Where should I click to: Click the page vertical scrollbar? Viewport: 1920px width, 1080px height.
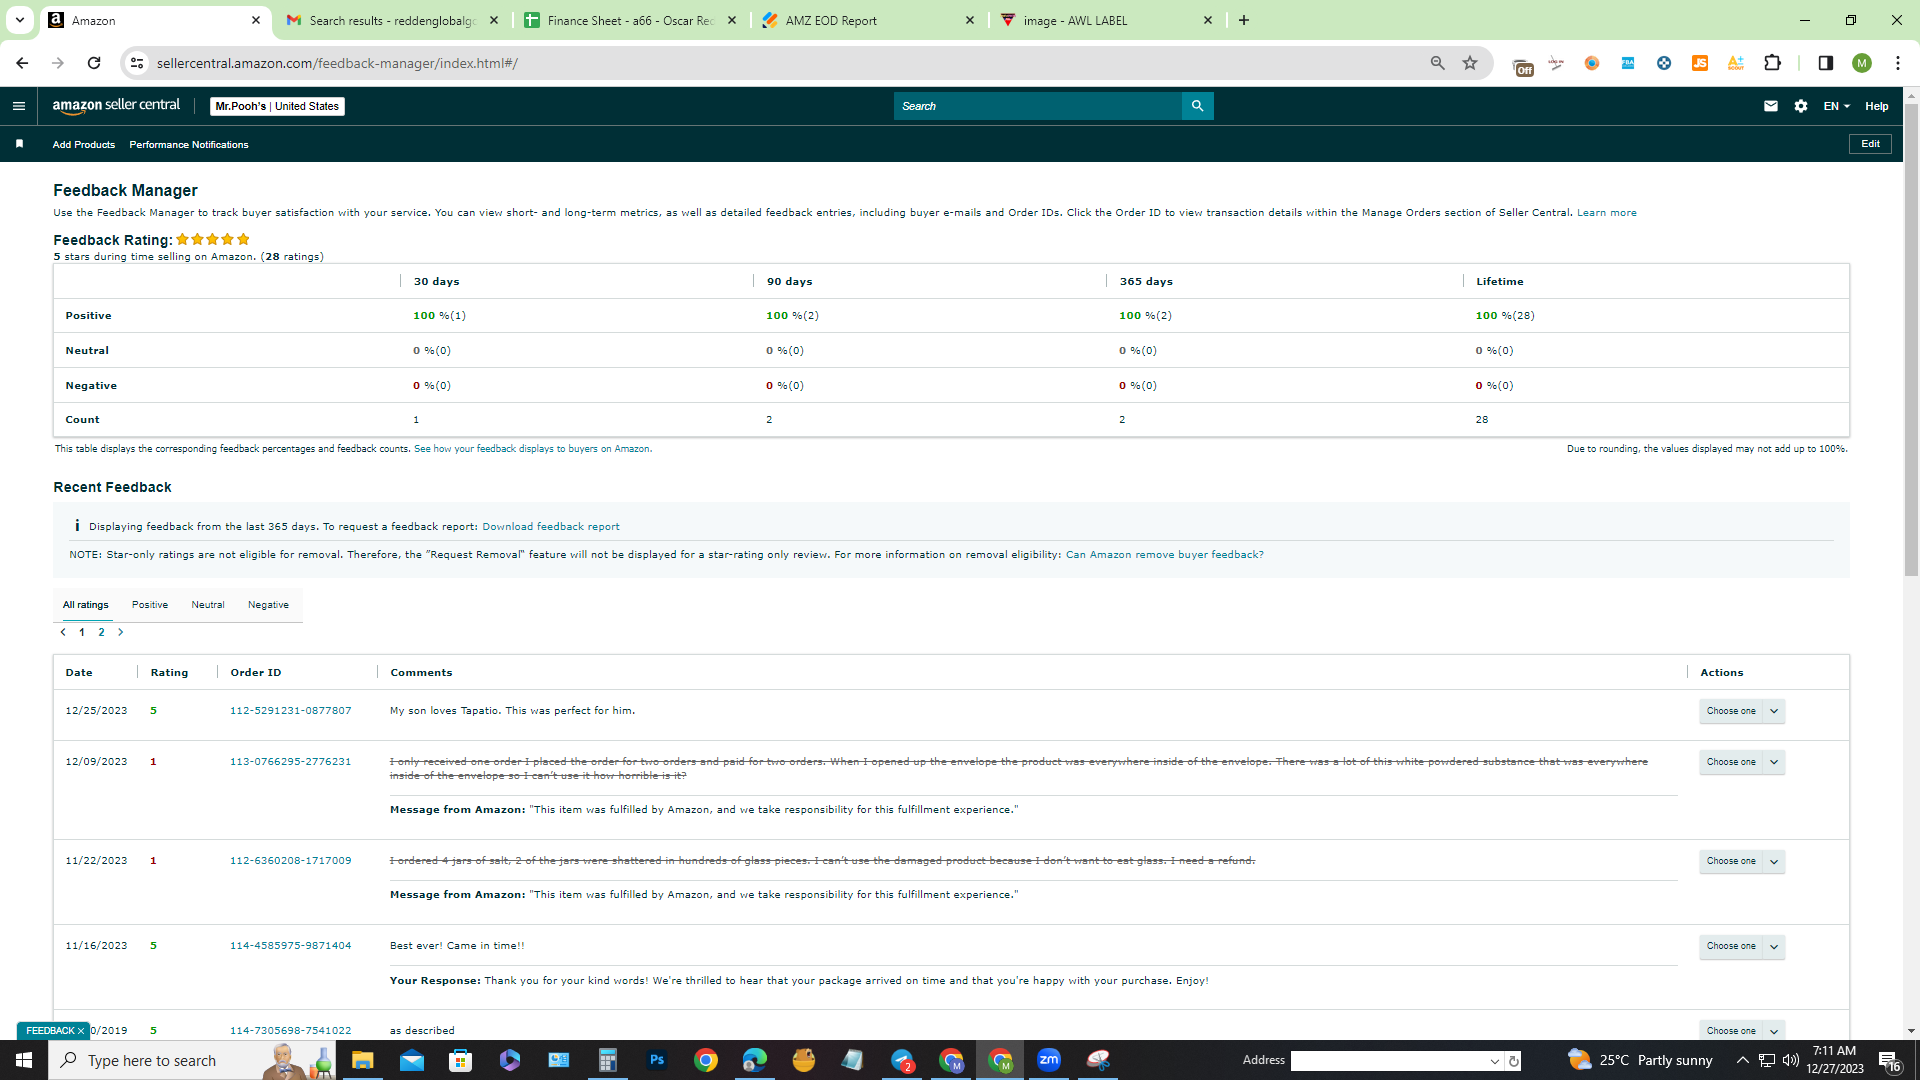tap(1911, 340)
